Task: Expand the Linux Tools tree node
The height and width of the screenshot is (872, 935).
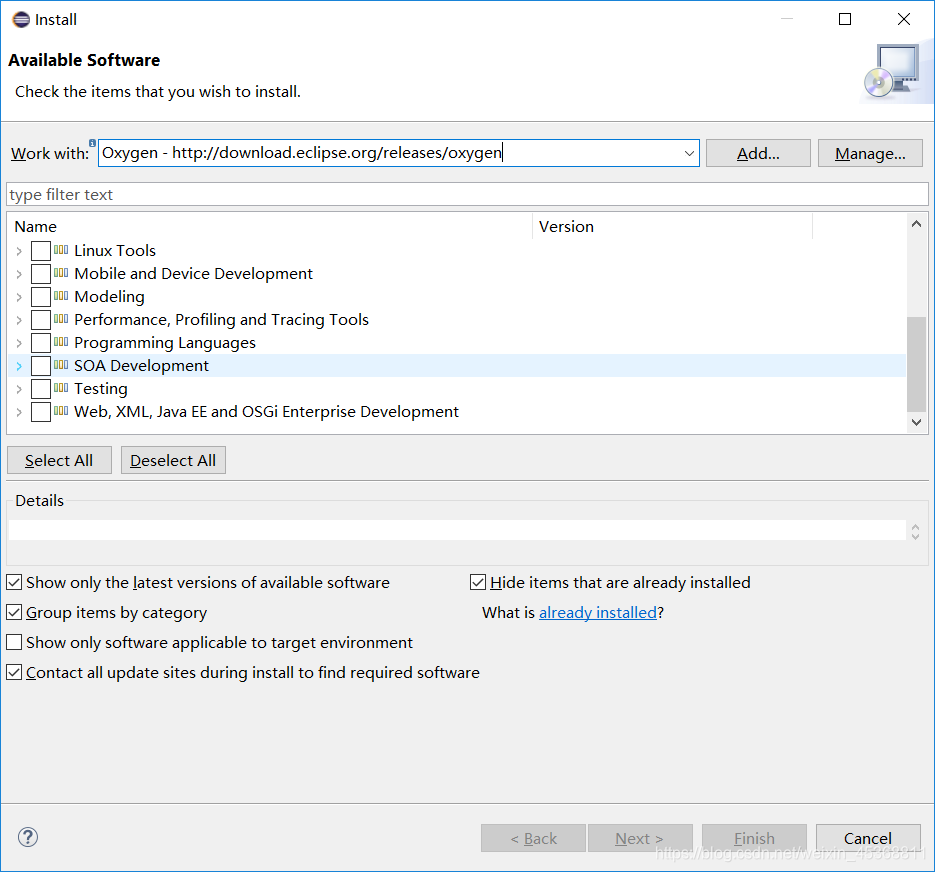Action: [19, 251]
